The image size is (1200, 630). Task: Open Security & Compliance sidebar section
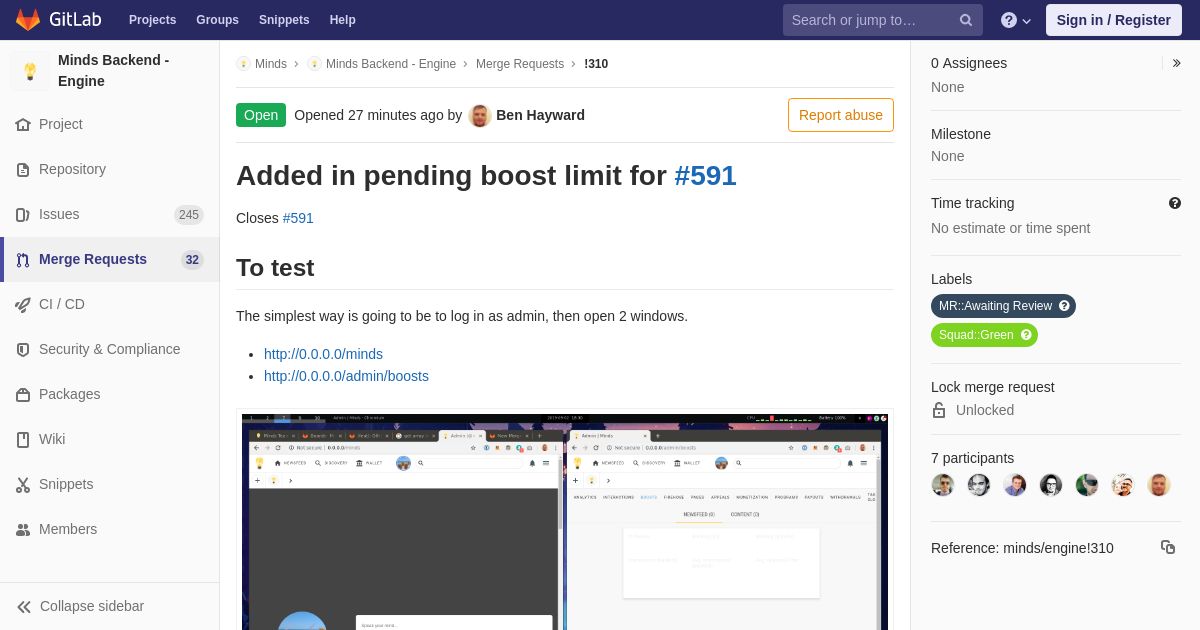(x=110, y=349)
